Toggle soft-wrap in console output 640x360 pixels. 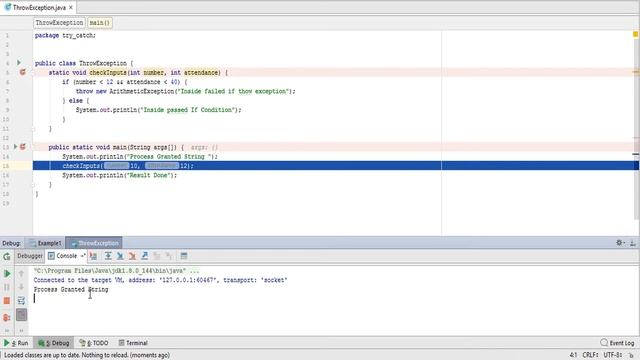[21, 301]
